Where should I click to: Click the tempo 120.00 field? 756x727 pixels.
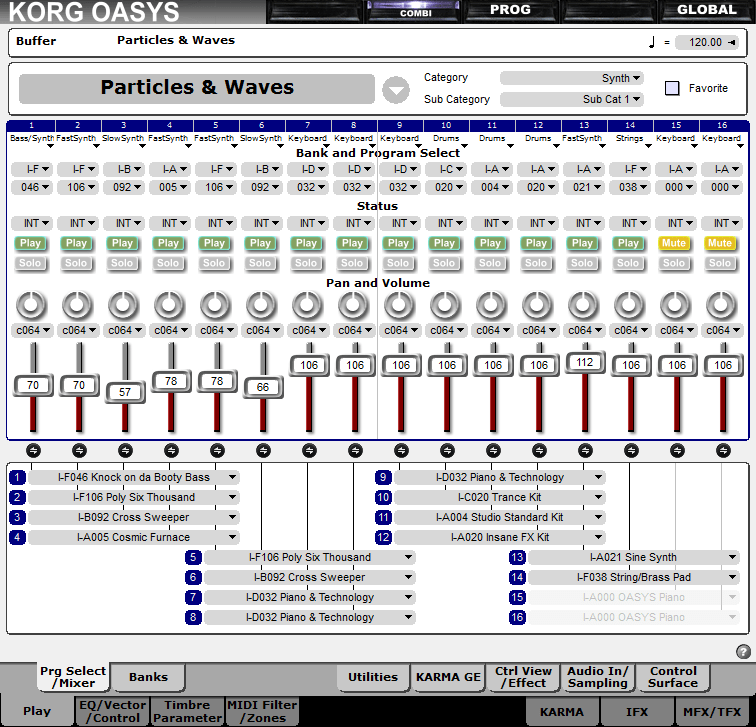(x=707, y=42)
